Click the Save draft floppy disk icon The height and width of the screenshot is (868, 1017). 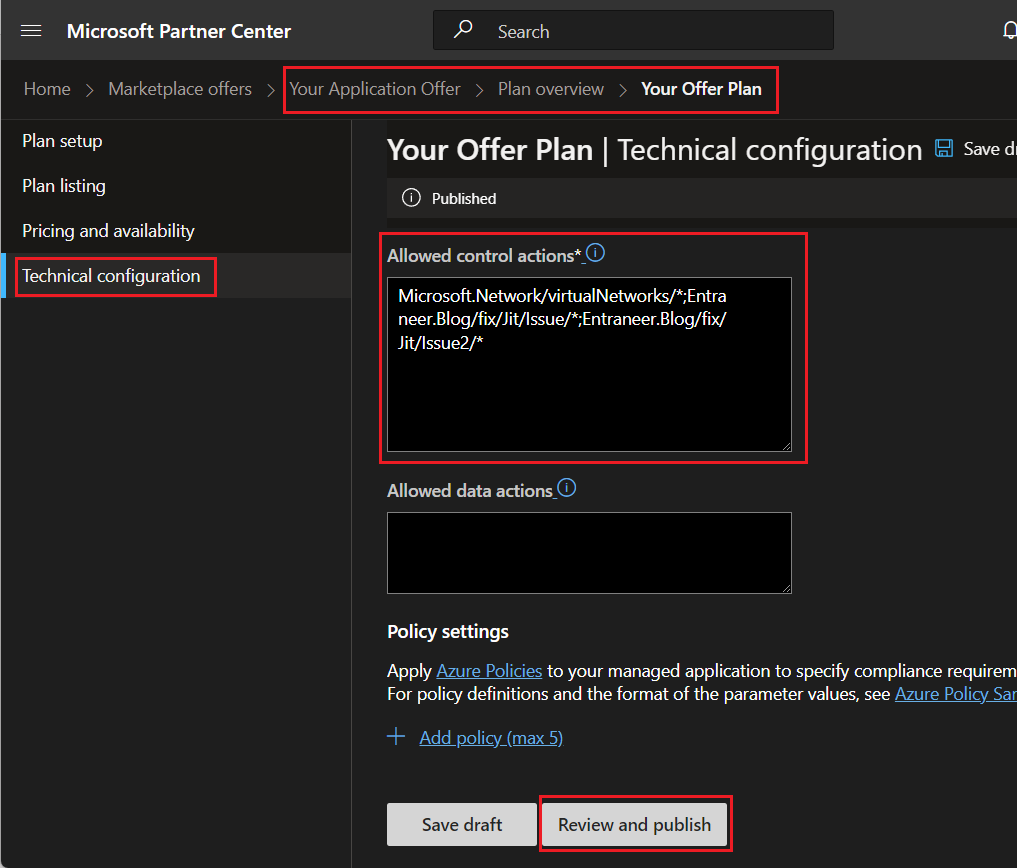click(x=944, y=149)
